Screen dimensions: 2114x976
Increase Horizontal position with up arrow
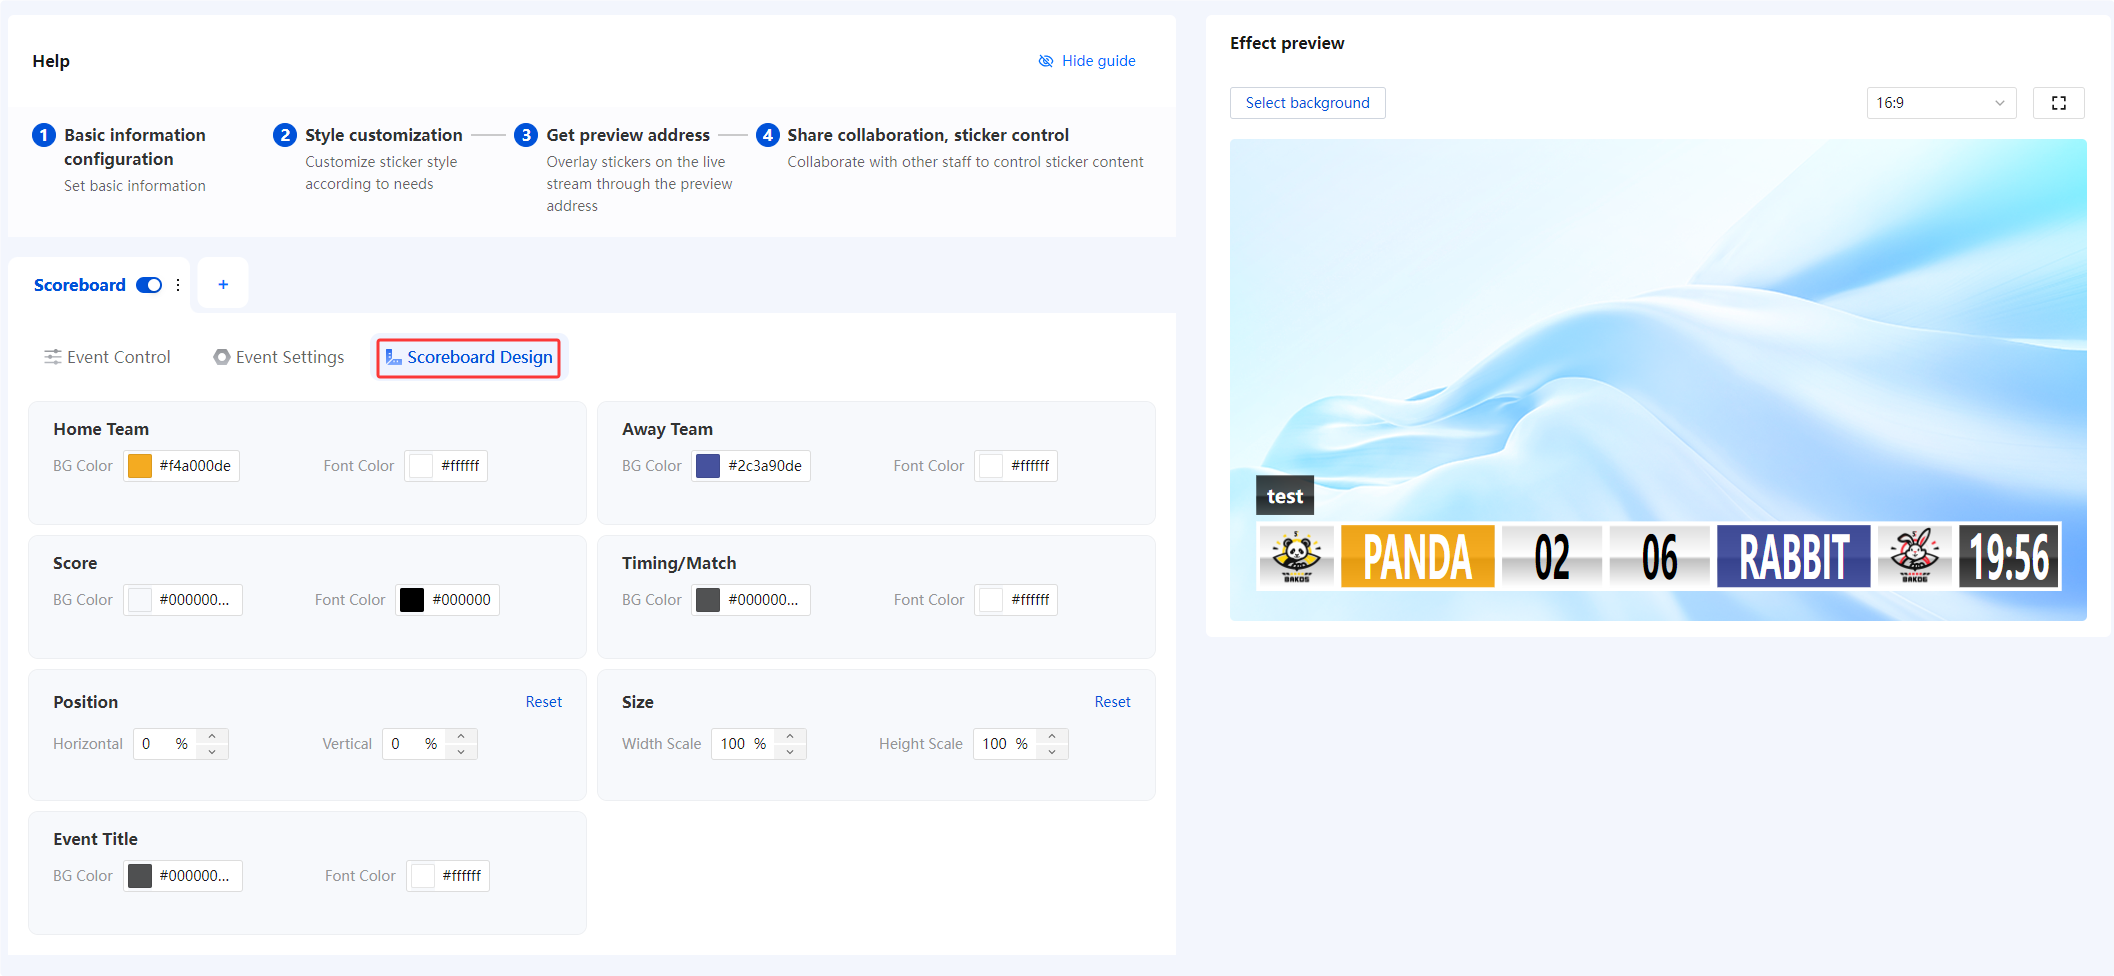click(x=212, y=737)
